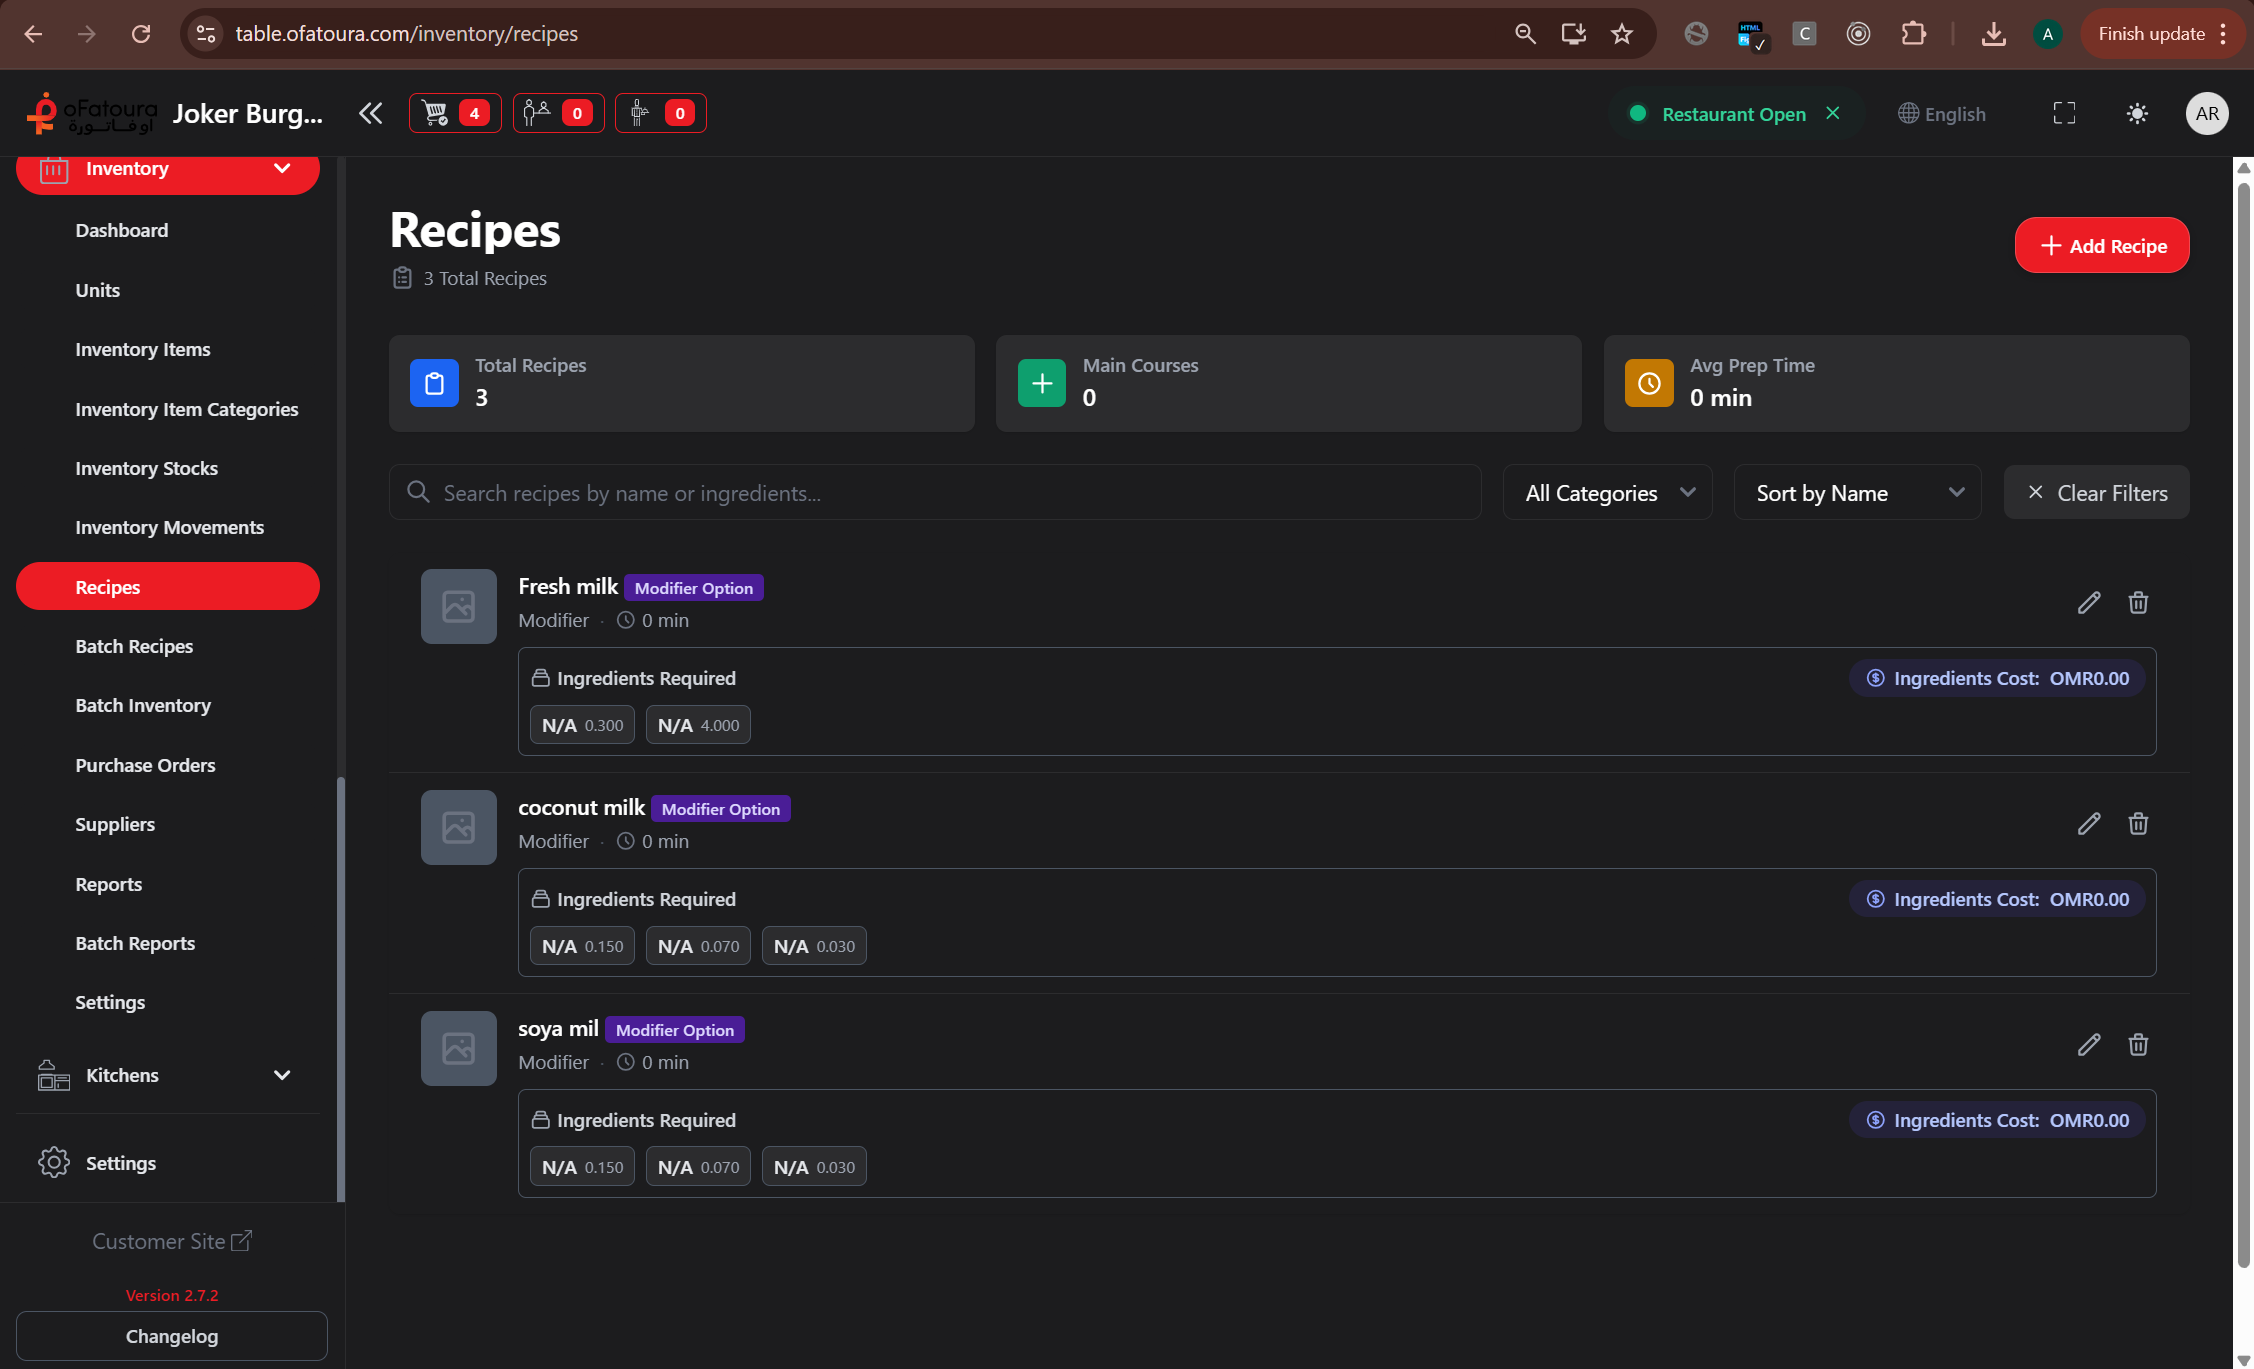Dismiss the Restaurant Open status with the X
The image size is (2254, 1369).
[1833, 113]
